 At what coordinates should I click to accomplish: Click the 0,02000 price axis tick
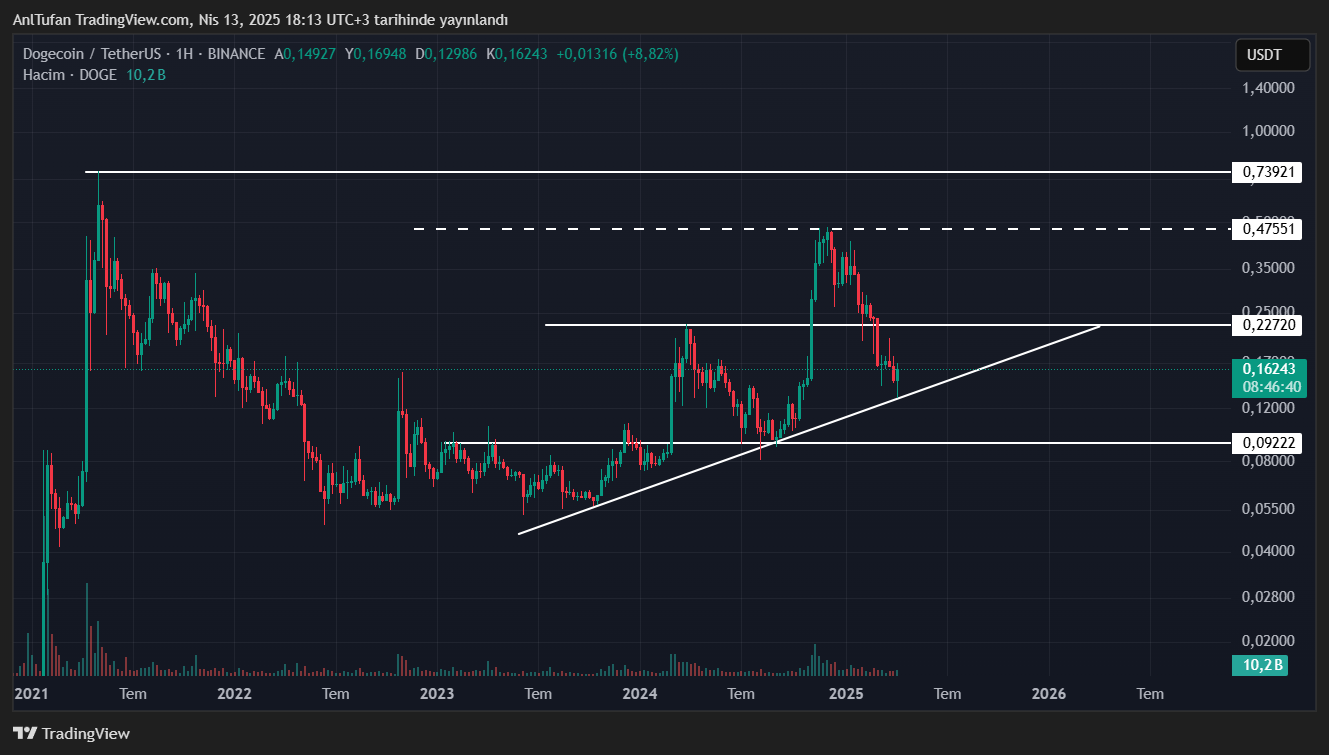[1269, 641]
